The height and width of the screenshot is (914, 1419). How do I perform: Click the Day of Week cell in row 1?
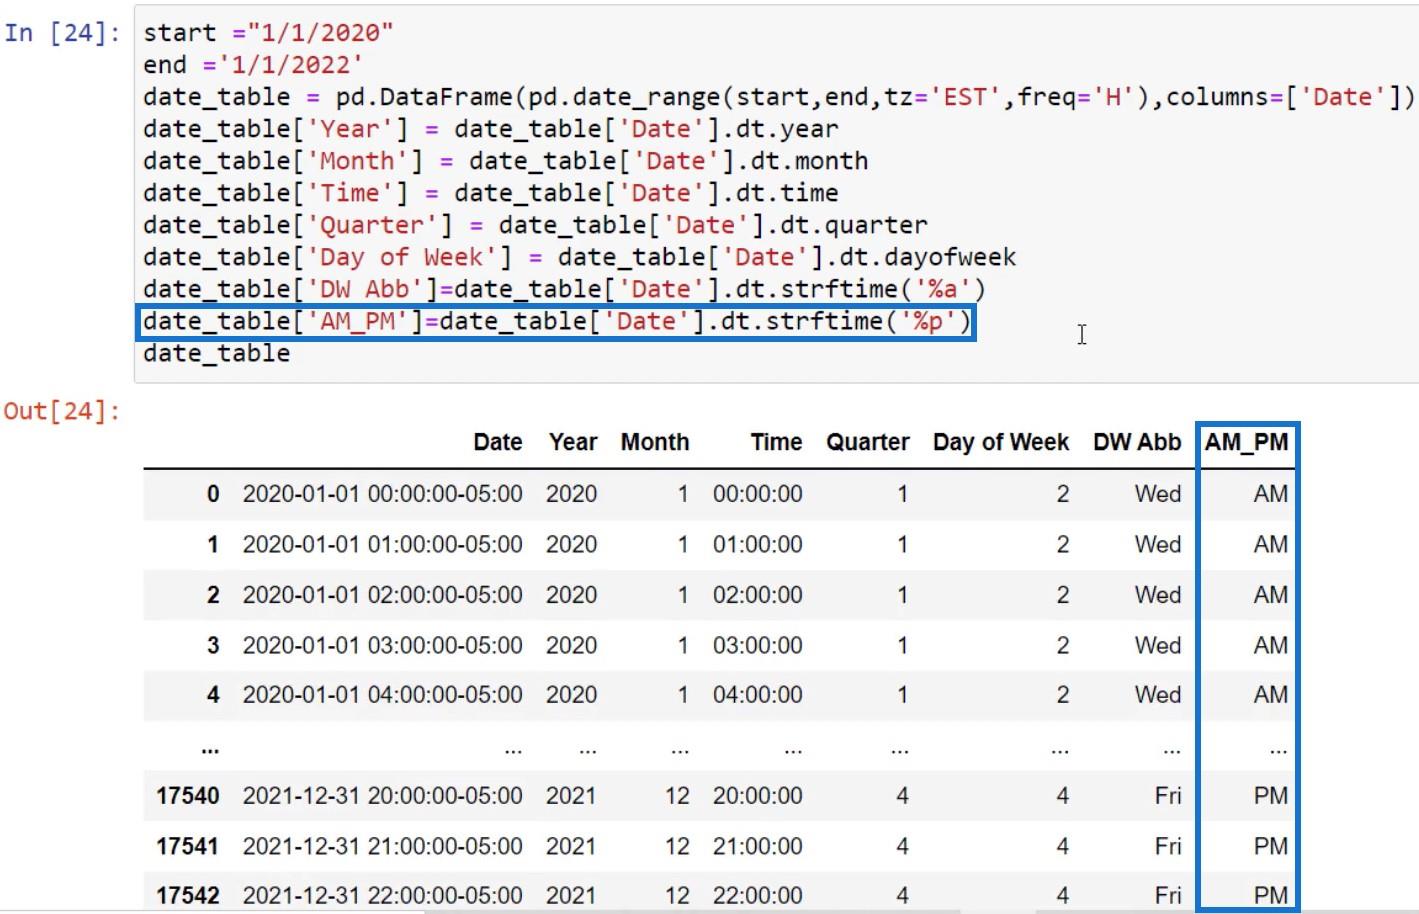coord(1063,545)
